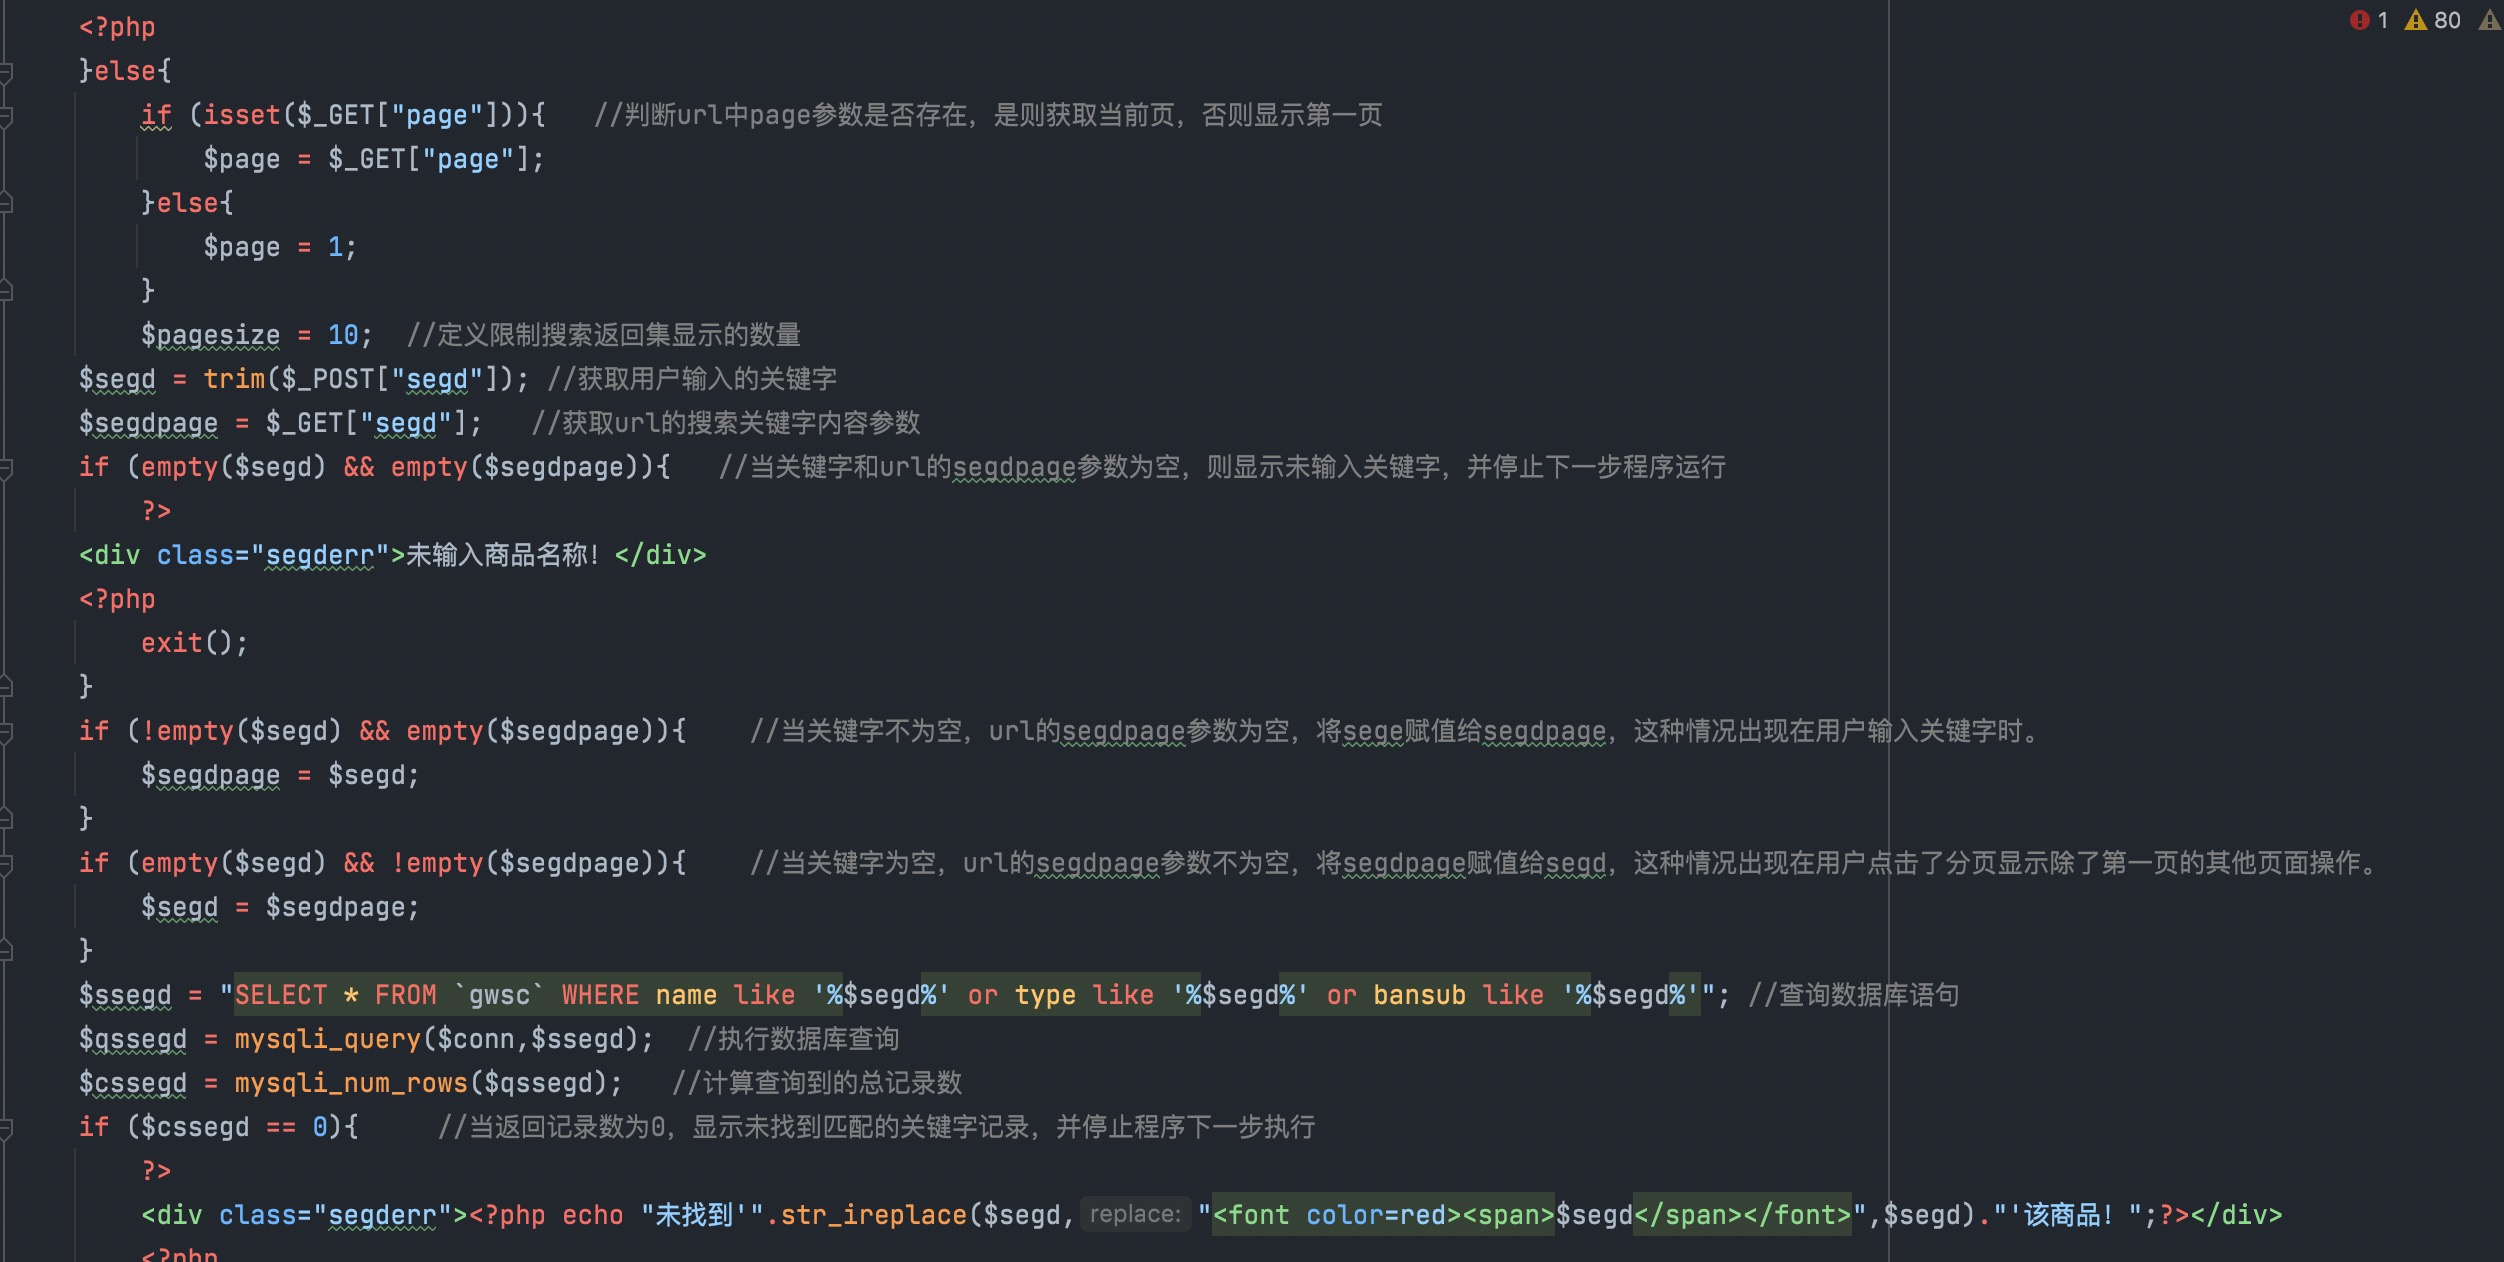Fold the inner }else{ branch of isset
The width and height of the screenshot is (2504, 1262).
[6, 204]
